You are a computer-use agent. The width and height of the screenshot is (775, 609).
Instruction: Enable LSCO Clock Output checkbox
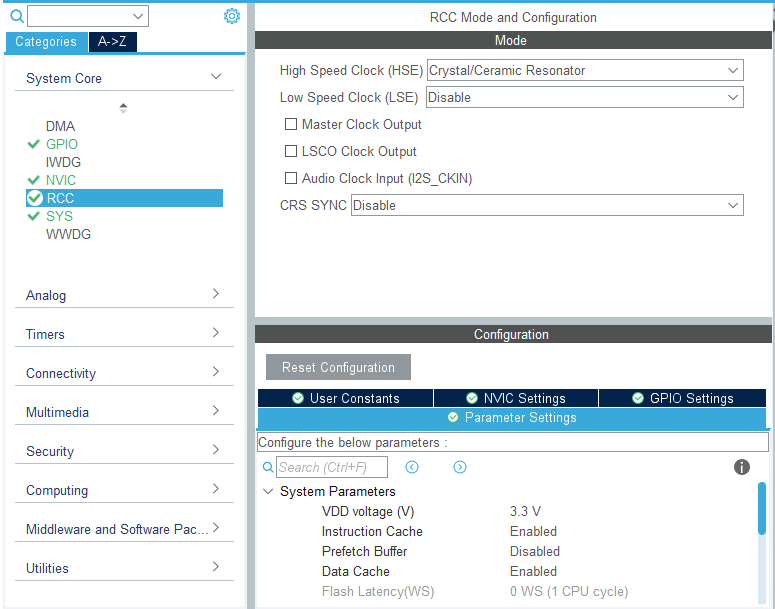coord(291,151)
